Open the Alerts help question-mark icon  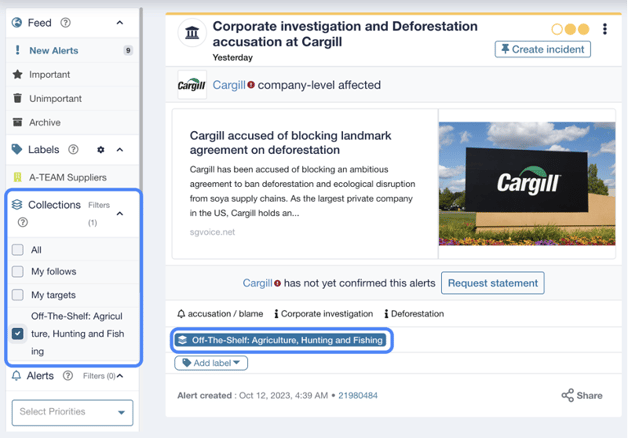coord(68,376)
